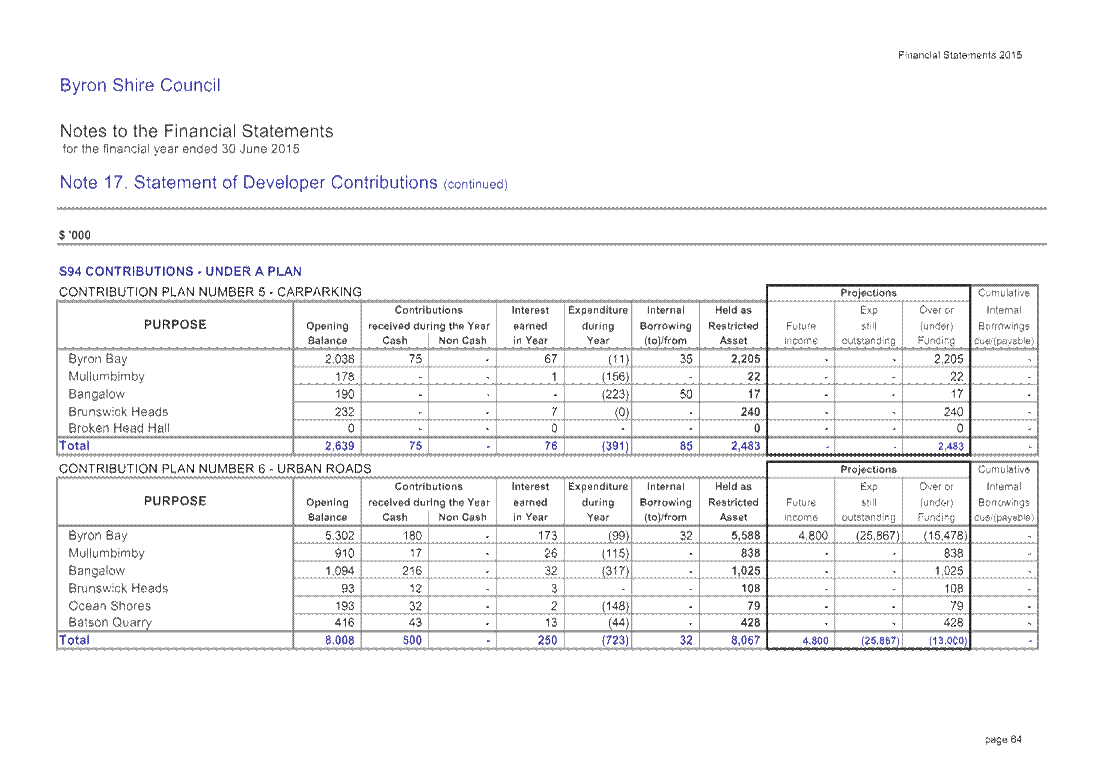
Task: Select 'Note 17. Statement of Developer Contributions' heading
Action: [248, 182]
